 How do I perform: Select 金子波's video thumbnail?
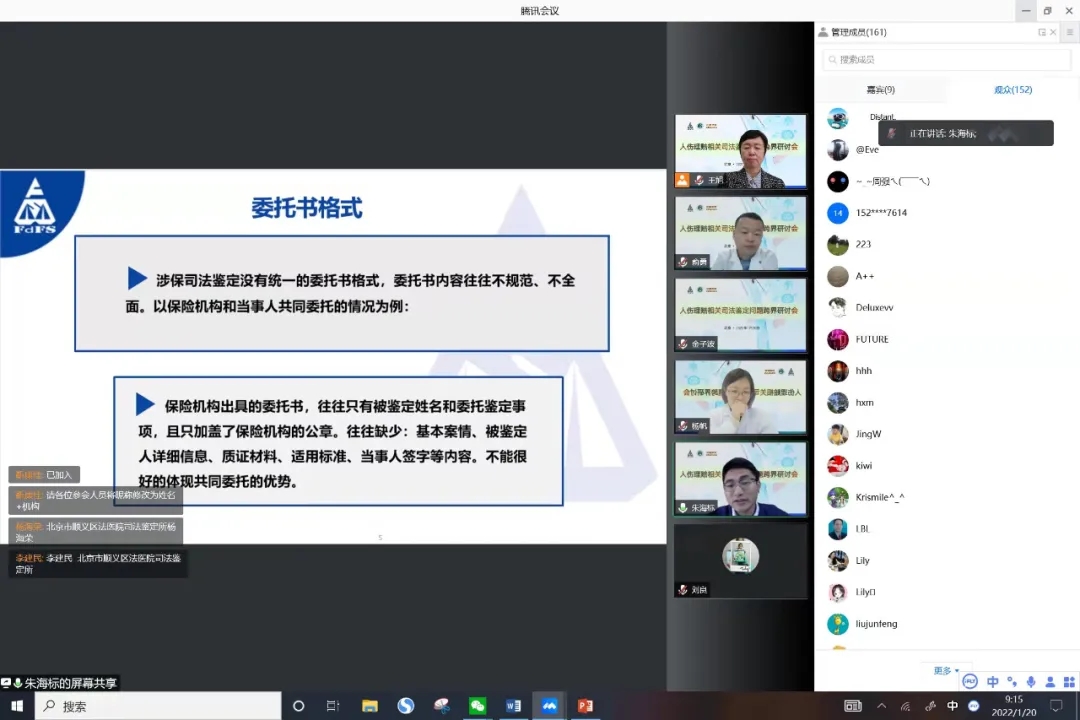tap(740, 315)
